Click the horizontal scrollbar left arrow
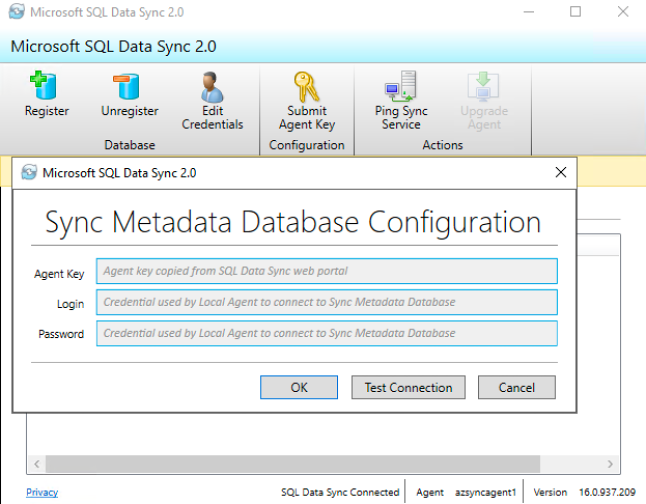This screenshot has height=504, width=646. point(37,464)
